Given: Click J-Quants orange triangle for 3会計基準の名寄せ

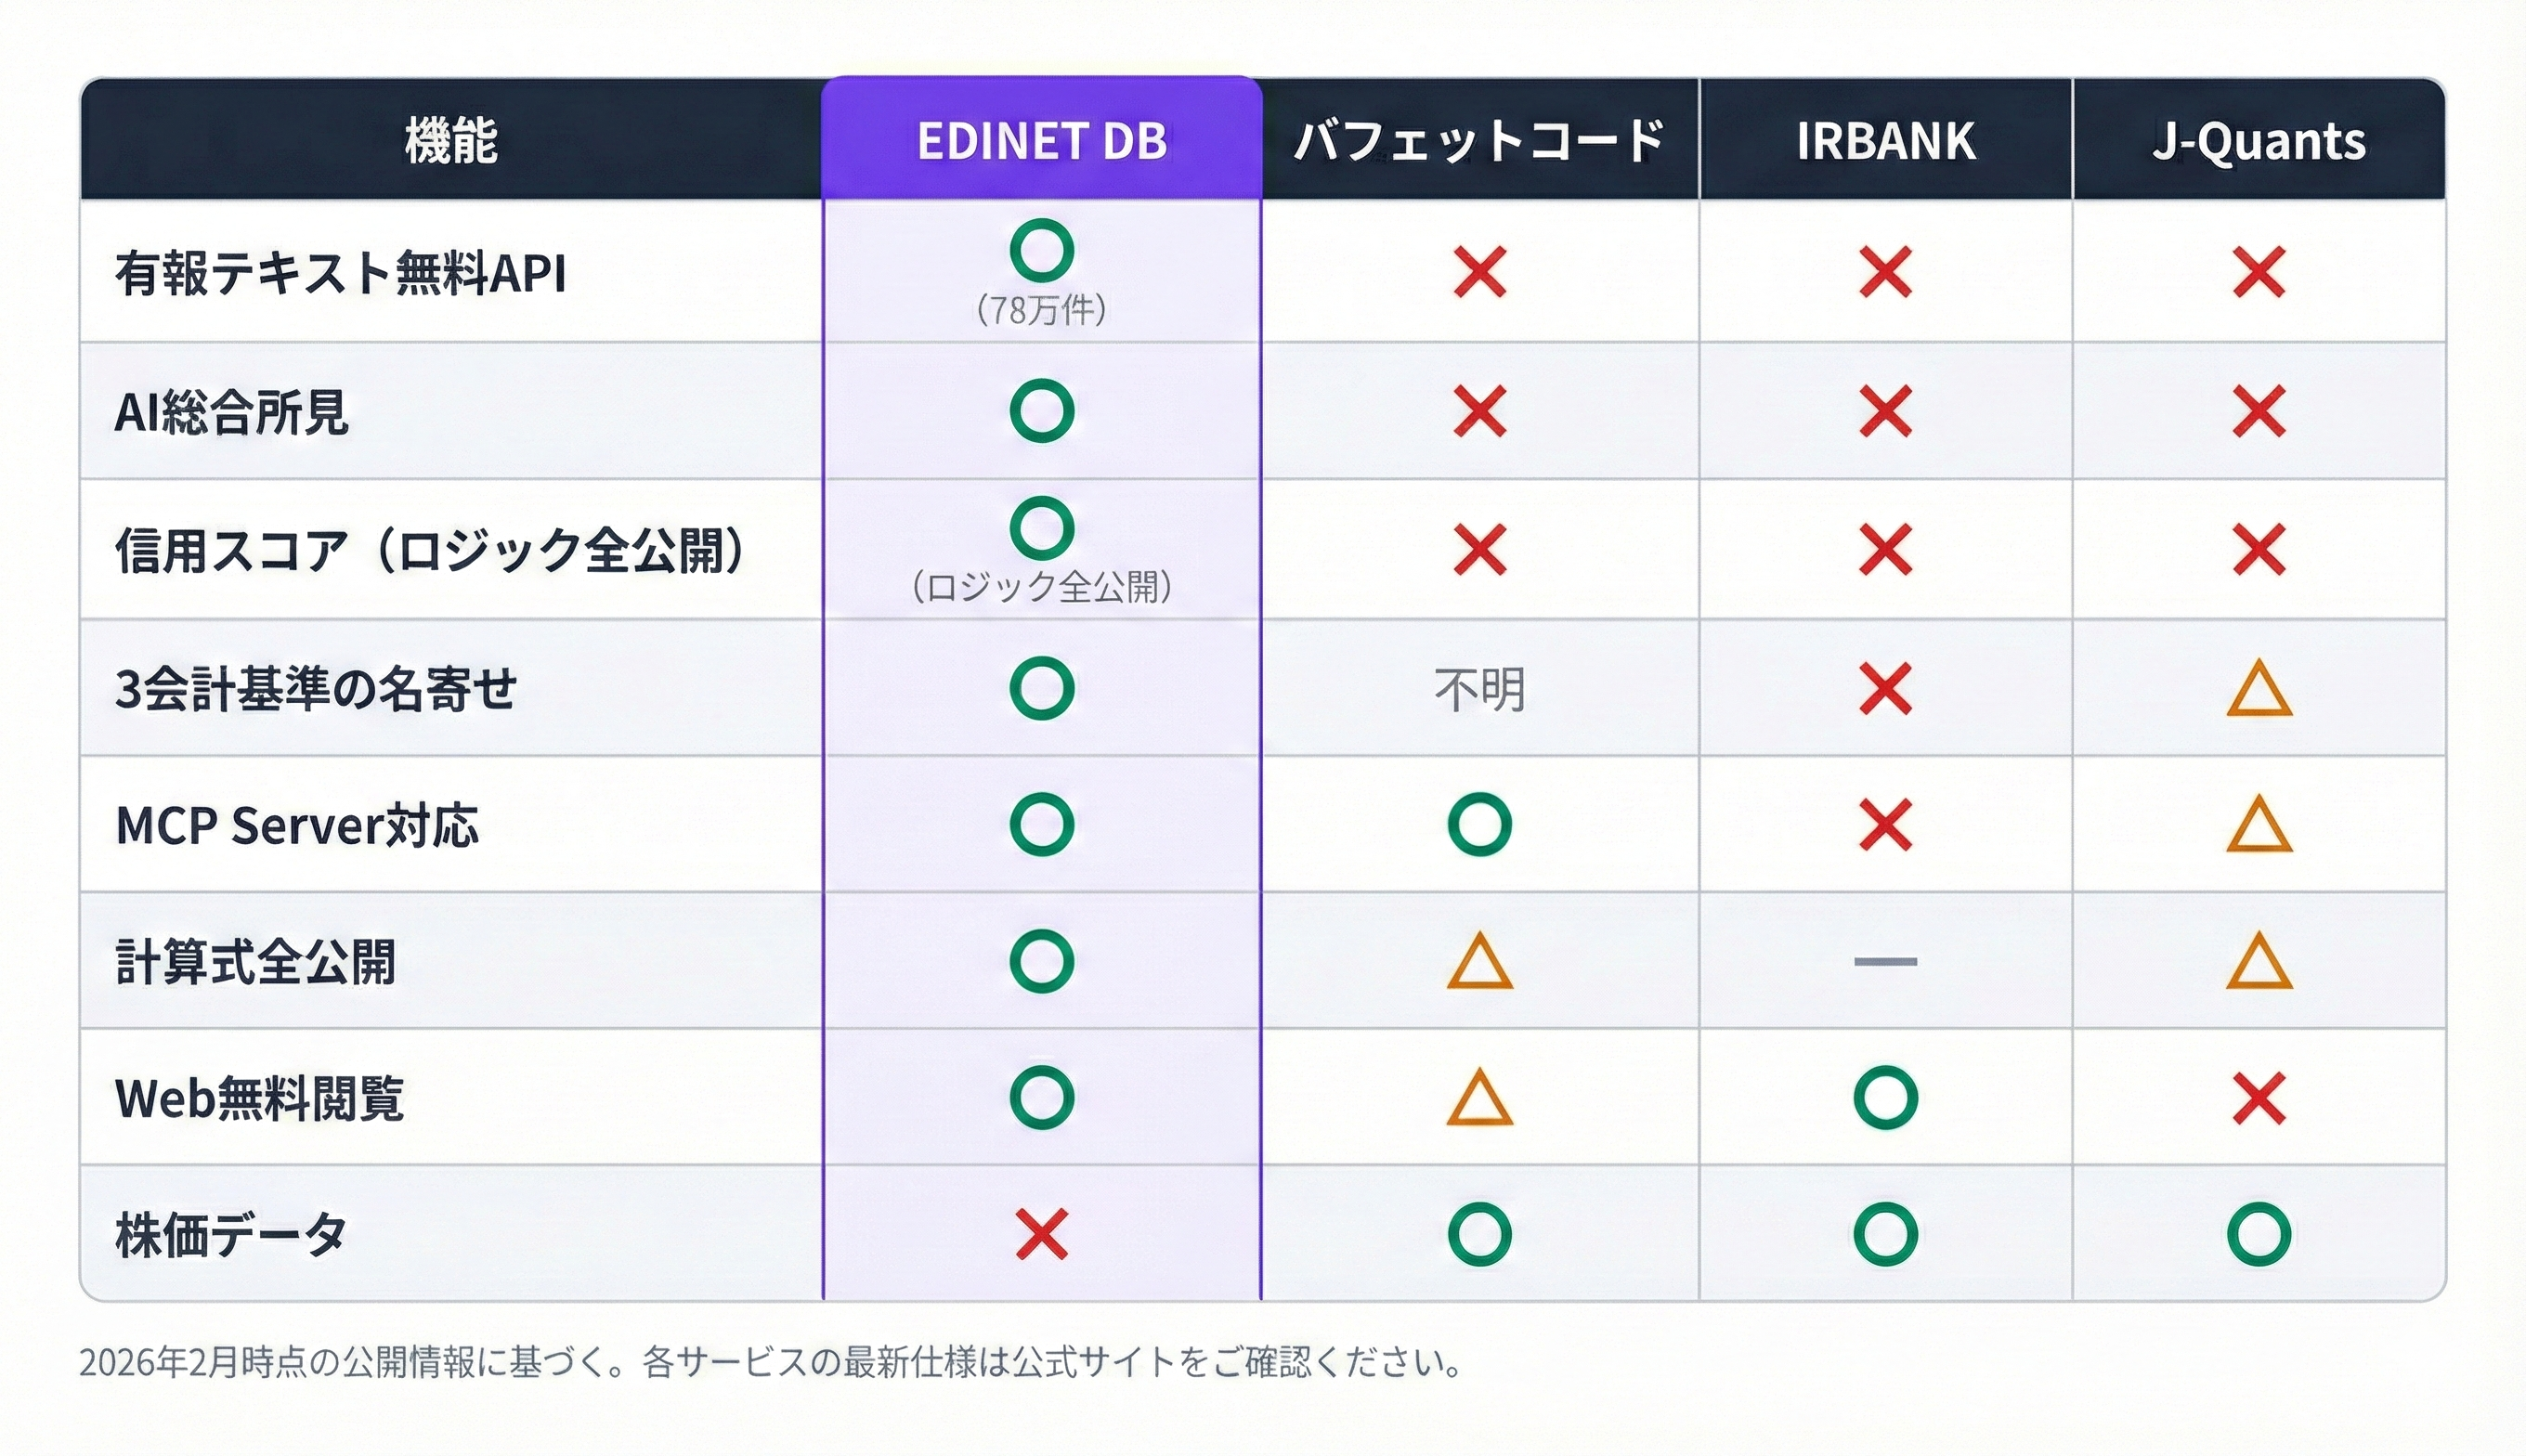Looking at the screenshot, I should coord(2258,690).
